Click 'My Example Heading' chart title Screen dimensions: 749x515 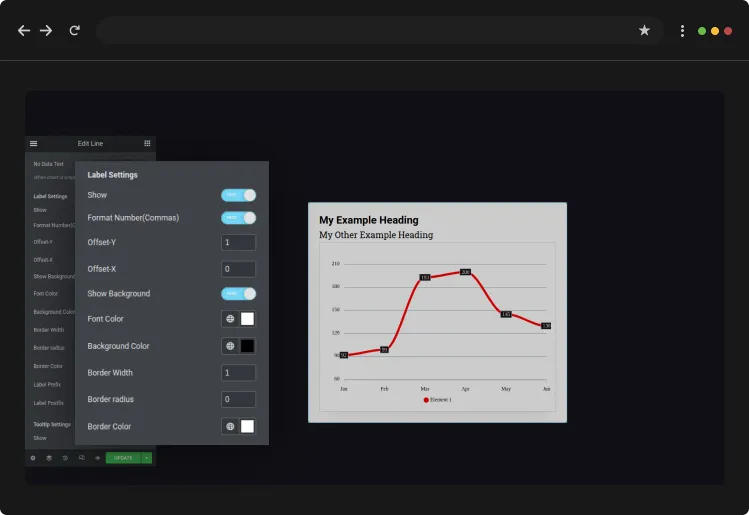(x=369, y=220)
